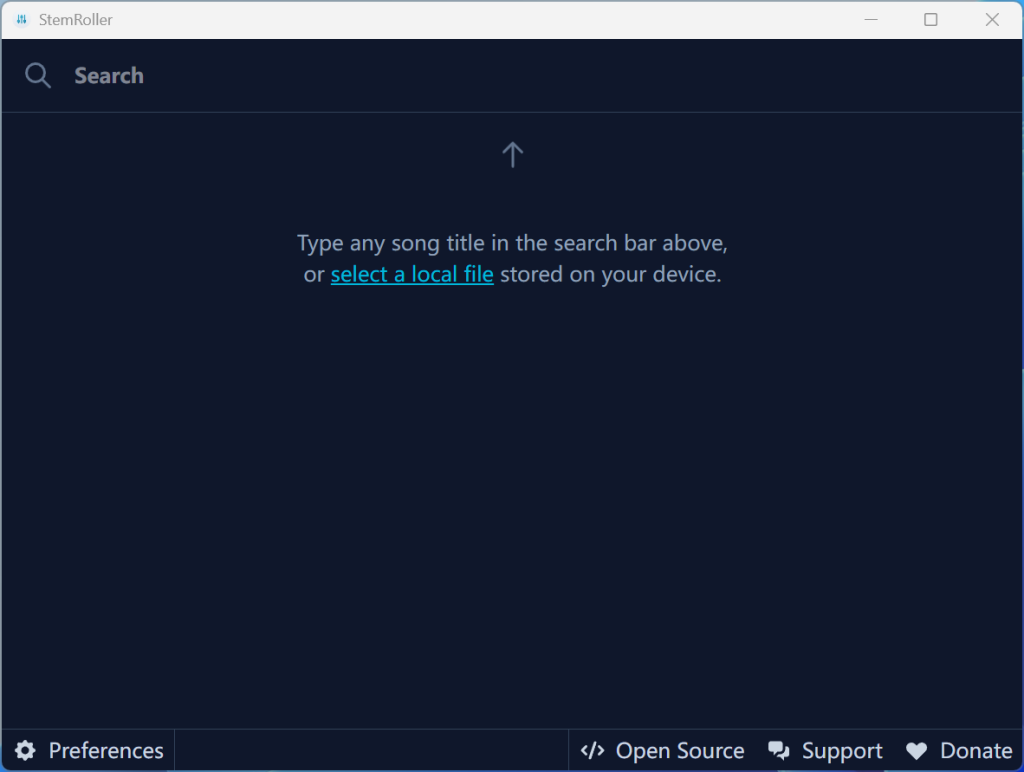Click the Preferences gear icon
Screen dimensions: 1024x772
coord(25,751)
